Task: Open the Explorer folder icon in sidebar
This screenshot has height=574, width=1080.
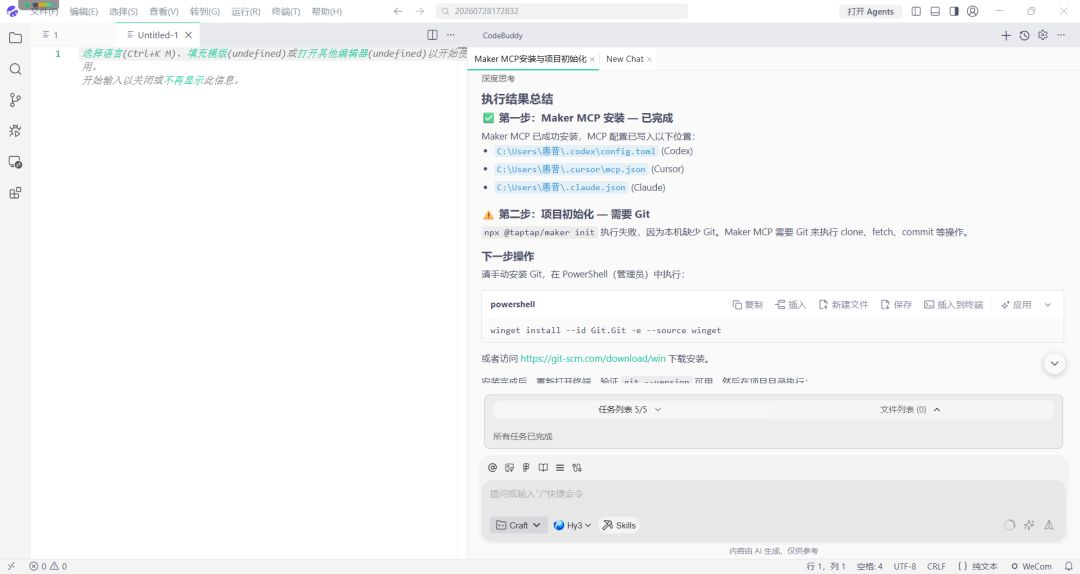Action: (x=15, y=38)
